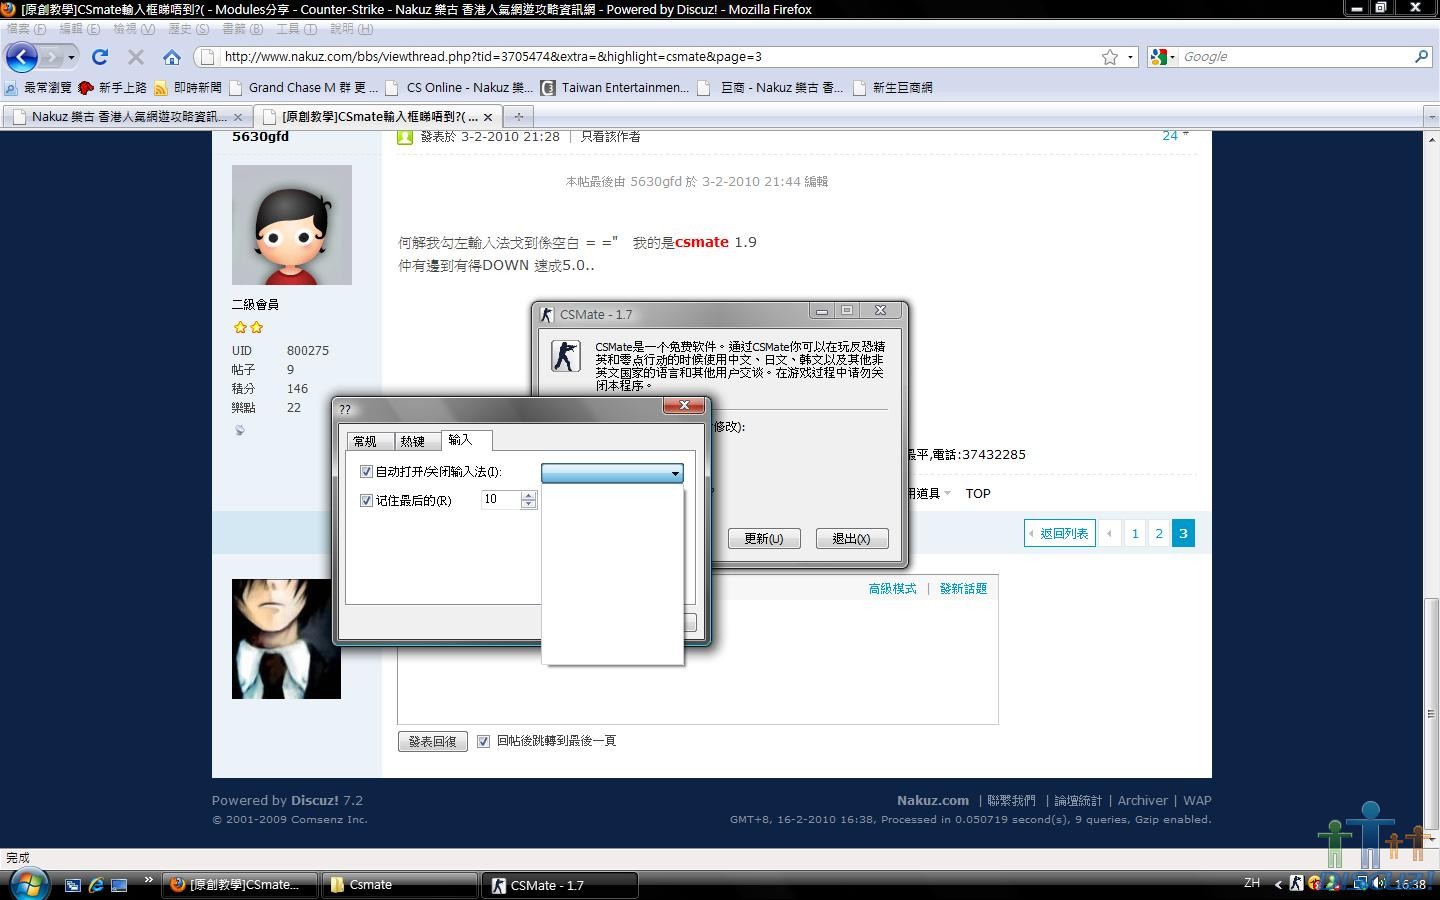
Task: Open the 書籤 menu
Action: 242,29
